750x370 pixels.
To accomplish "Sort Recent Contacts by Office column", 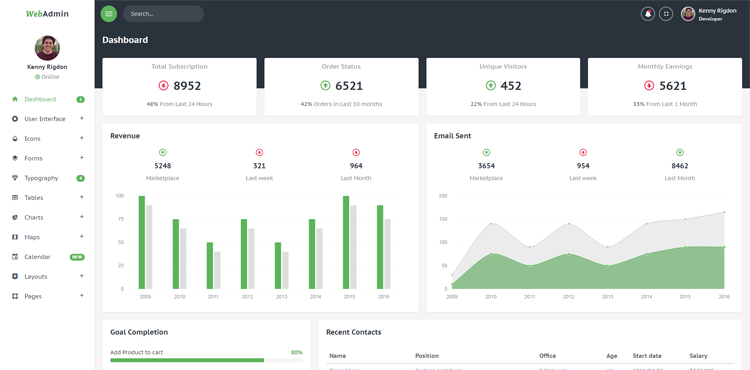I will click(548, 356).
